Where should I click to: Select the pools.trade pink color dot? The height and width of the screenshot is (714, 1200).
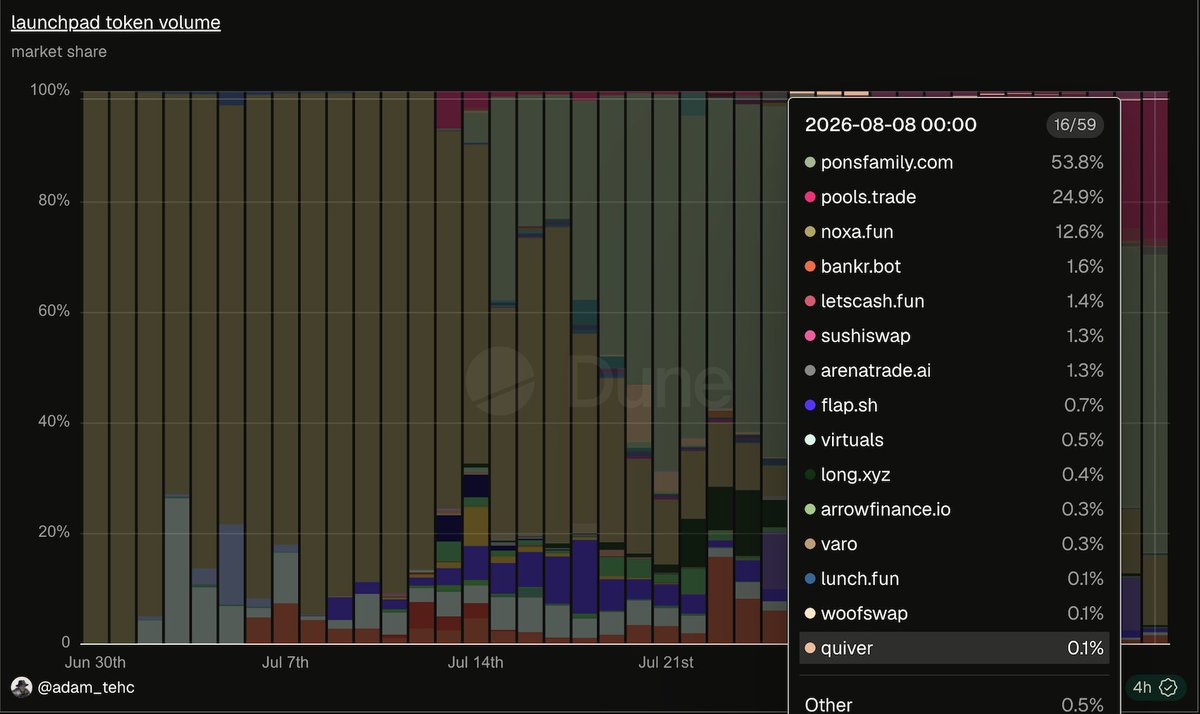point(810,197)
